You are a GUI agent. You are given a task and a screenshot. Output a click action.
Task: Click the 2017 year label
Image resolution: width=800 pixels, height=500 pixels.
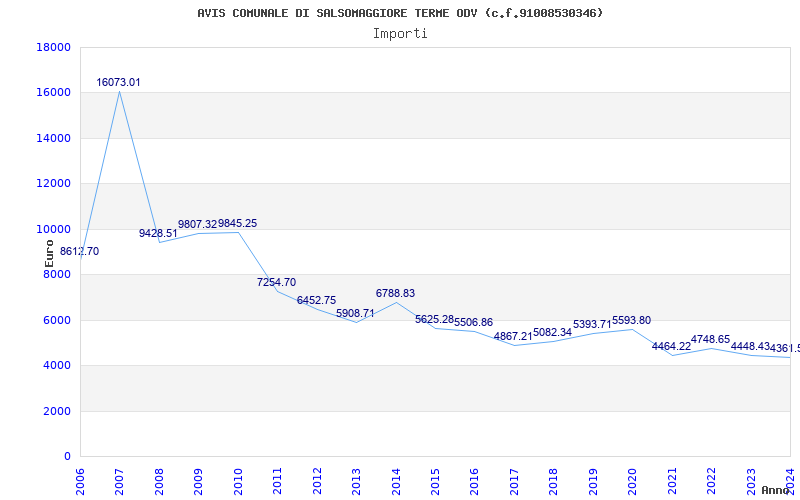(x=514, y=481)
